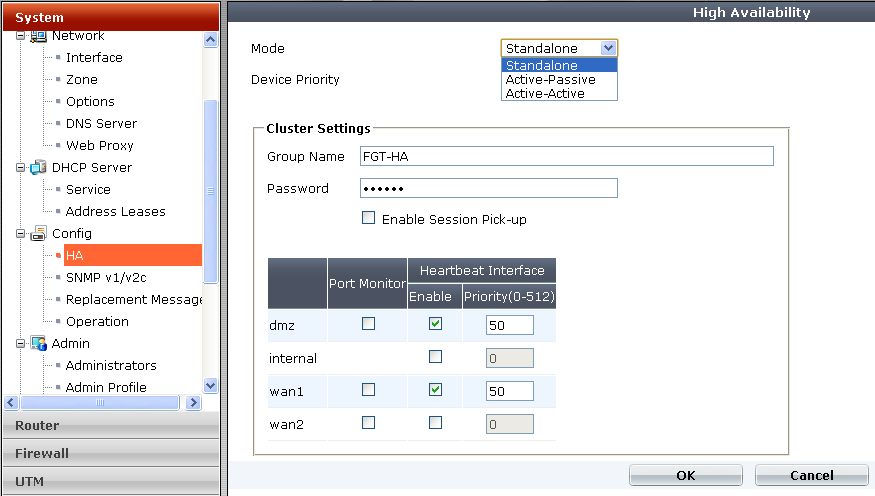This screenshot has height=496, width=875.
Task: Enable Session Pick-up checkbox
Action: click(369, 218)
